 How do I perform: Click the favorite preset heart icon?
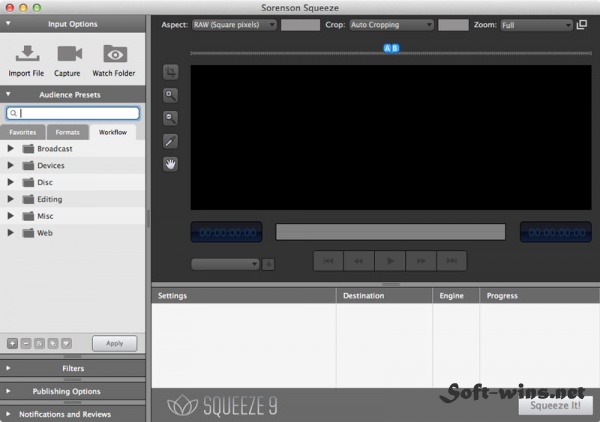(66, 344)
